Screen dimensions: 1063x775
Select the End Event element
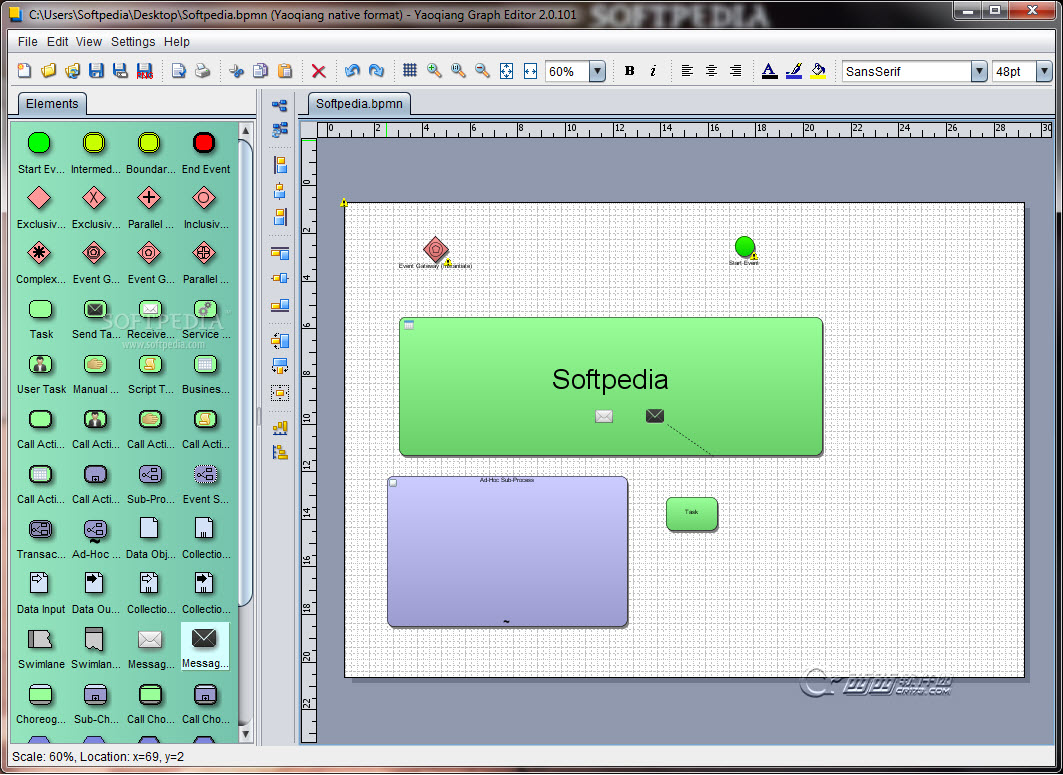pyautogui.click(x=205, y=144)
